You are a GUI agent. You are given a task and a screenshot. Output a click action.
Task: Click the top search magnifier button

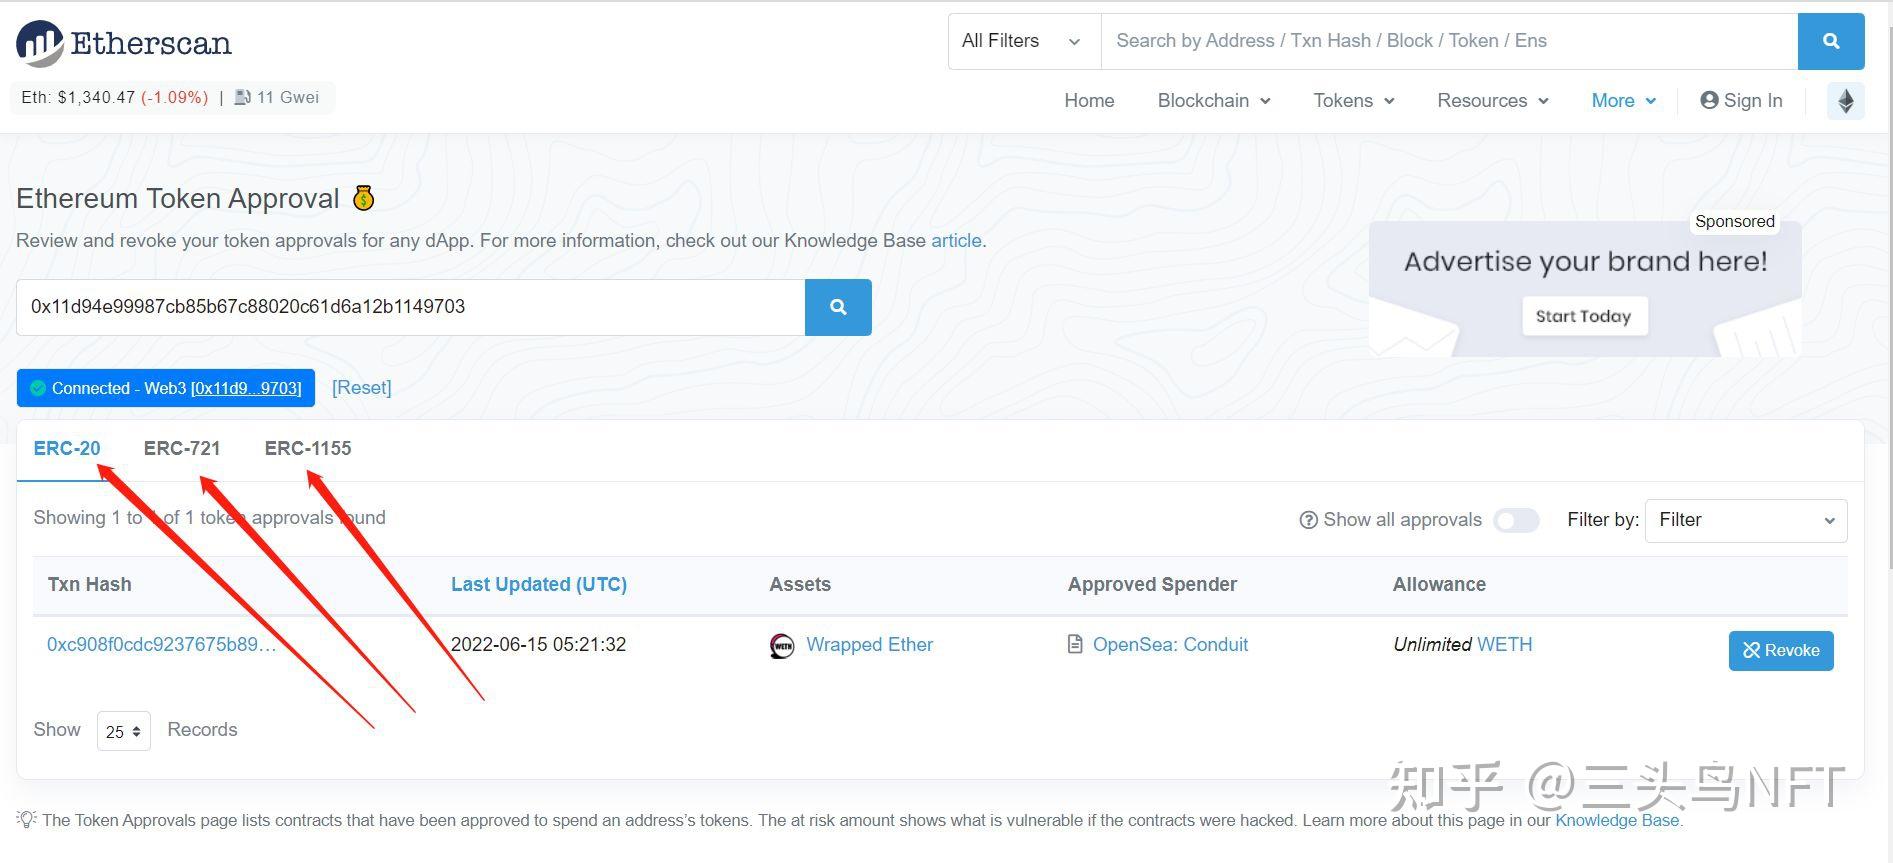[x=1831, y=41]
